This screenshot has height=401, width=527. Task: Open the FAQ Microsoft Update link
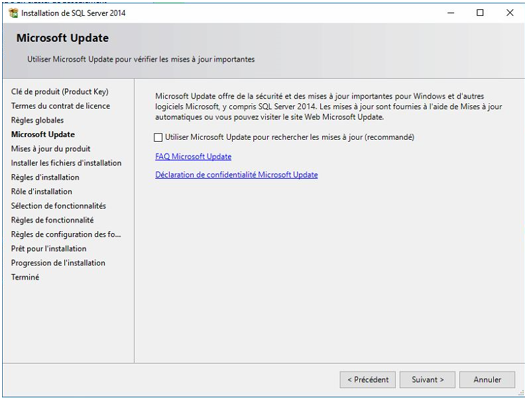coord(193,157)
